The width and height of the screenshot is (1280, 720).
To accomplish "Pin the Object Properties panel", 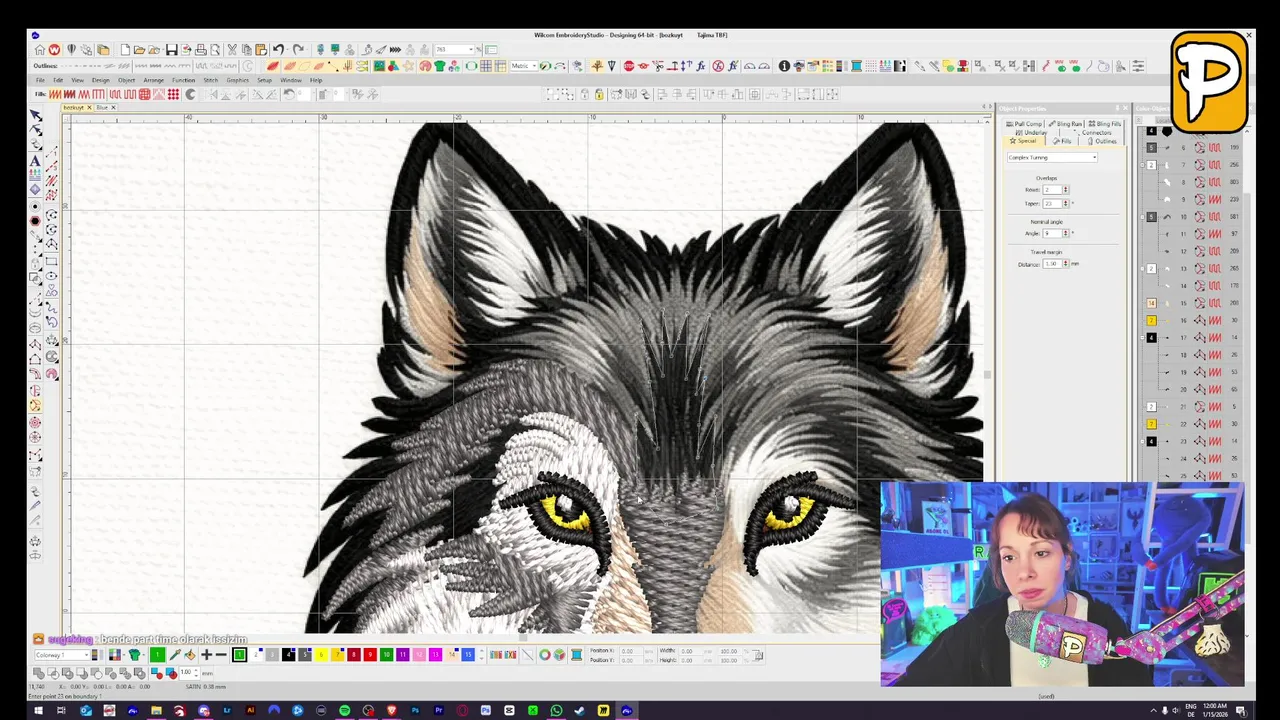I will (x=1117, y=108).
